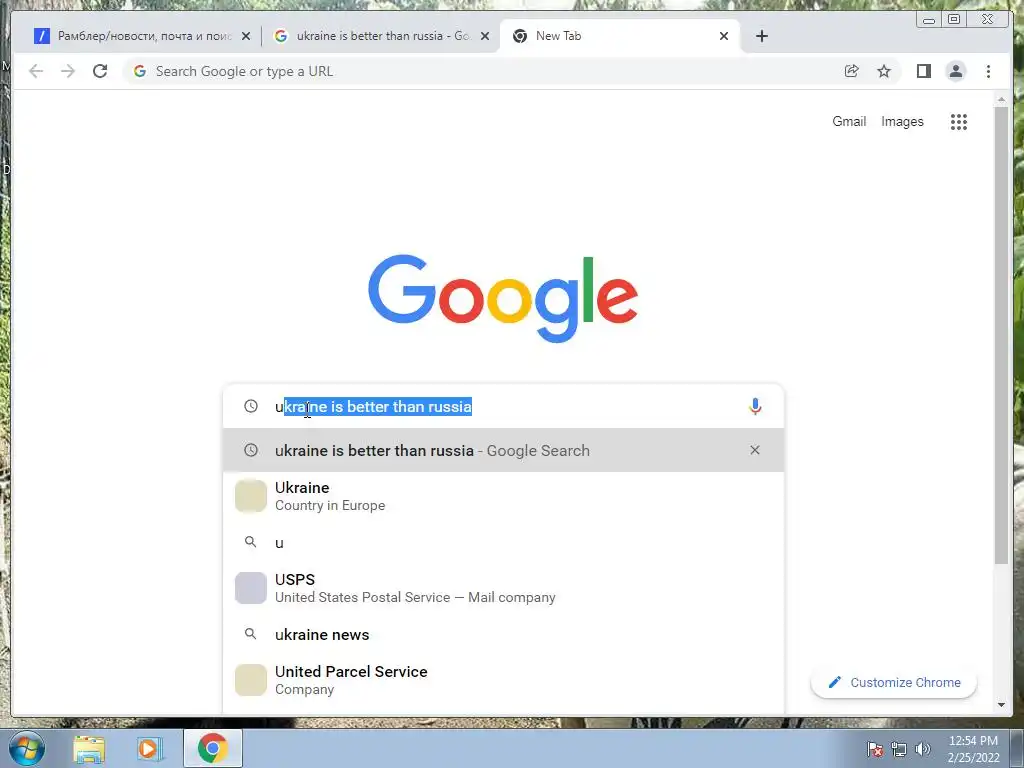The height and width of the screenshot is (768, 1024).
Task: Click the United Parcel Service thumbnail
Action: coord(251,680)
